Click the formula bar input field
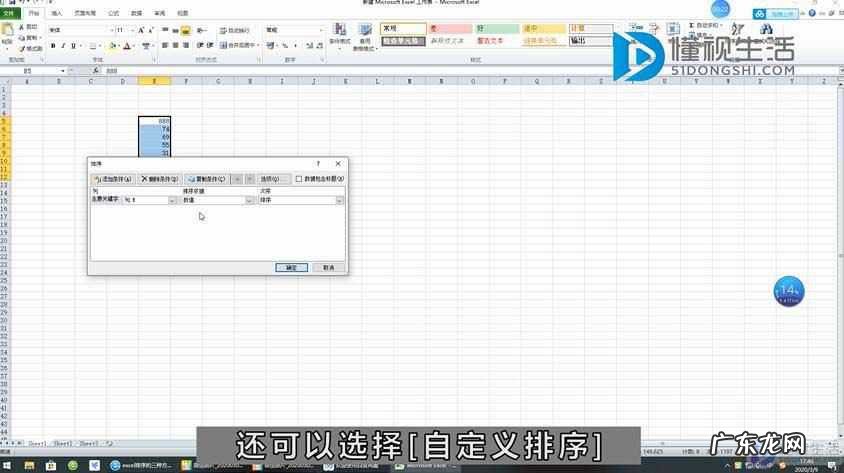Image resolution: width=844 pixels, height=473 pixels. coord(468,70)
